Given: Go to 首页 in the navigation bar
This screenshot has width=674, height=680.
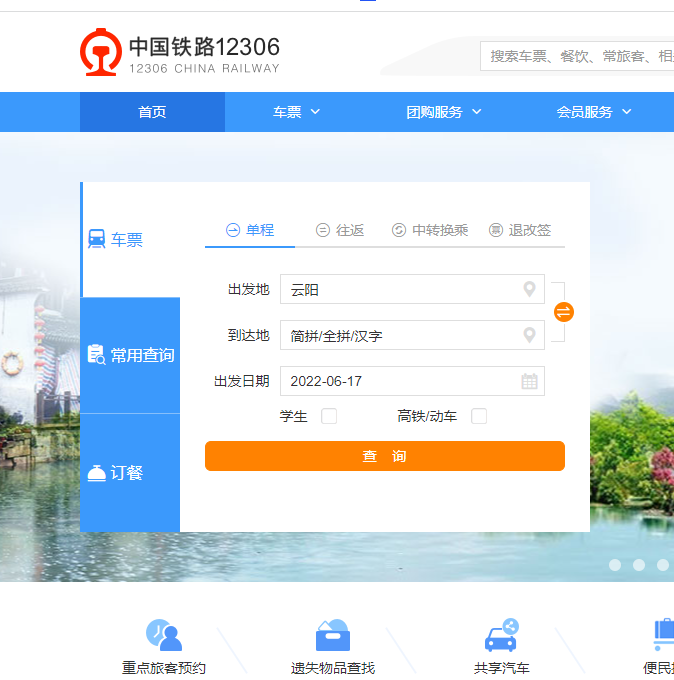Looking at the screenshot, I should [x=152, y=112].
